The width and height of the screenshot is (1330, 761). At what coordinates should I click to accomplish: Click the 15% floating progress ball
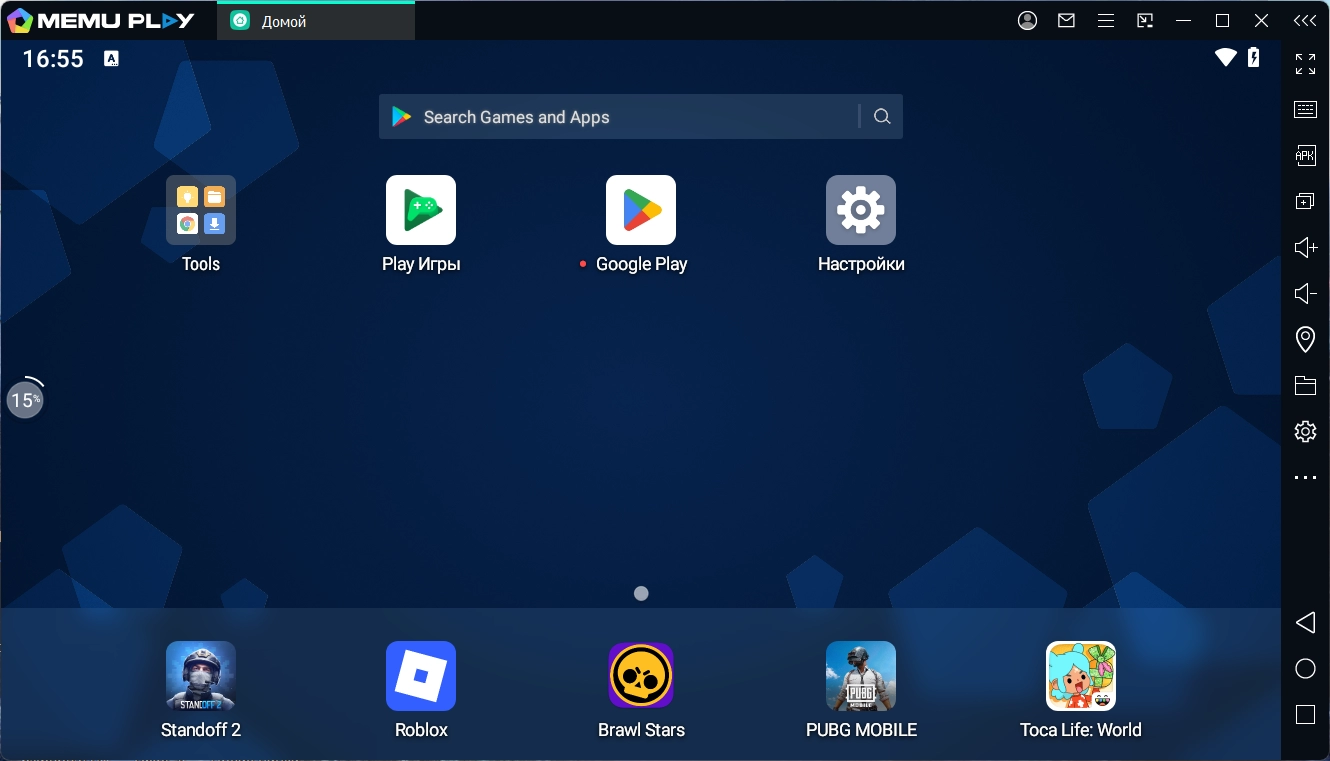(25, 400)
